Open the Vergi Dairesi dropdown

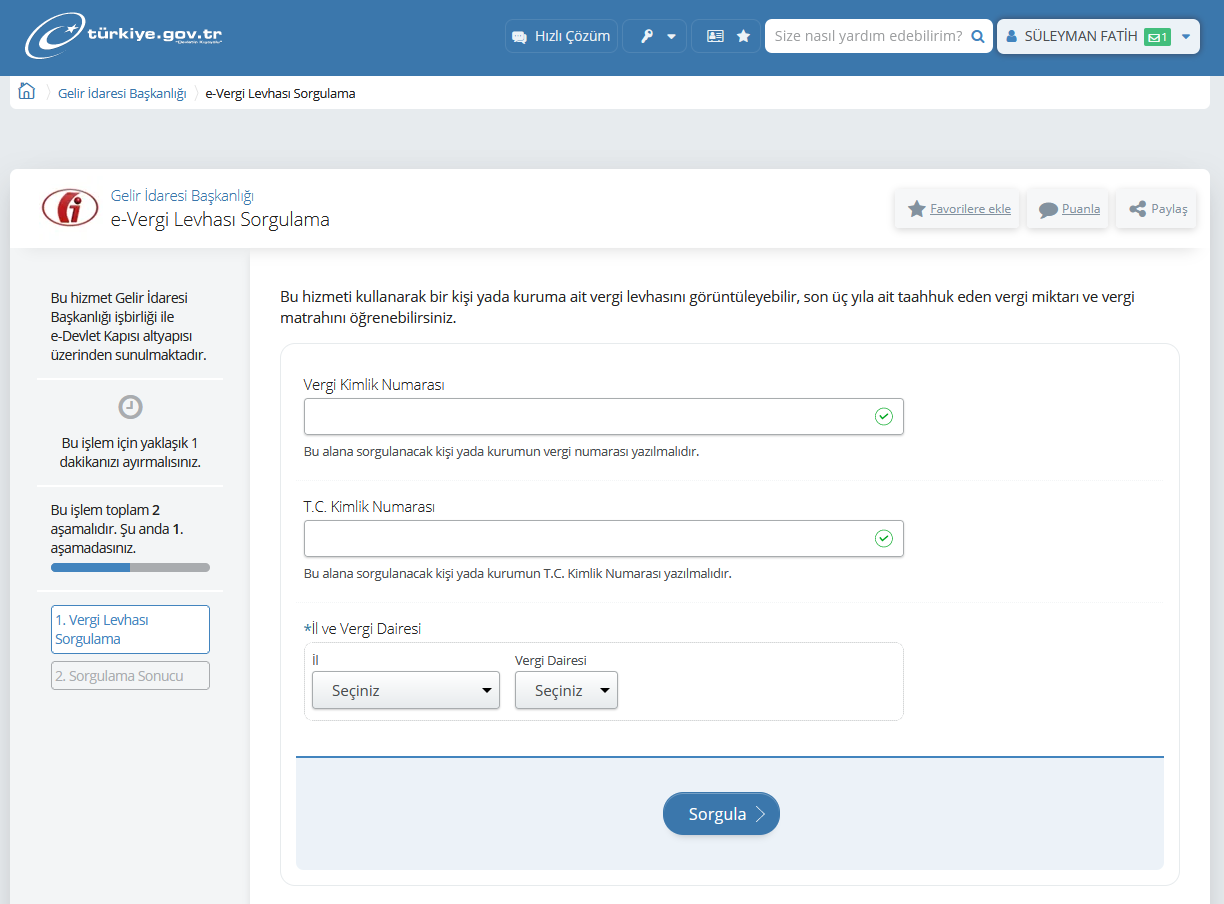coord(566,690)
